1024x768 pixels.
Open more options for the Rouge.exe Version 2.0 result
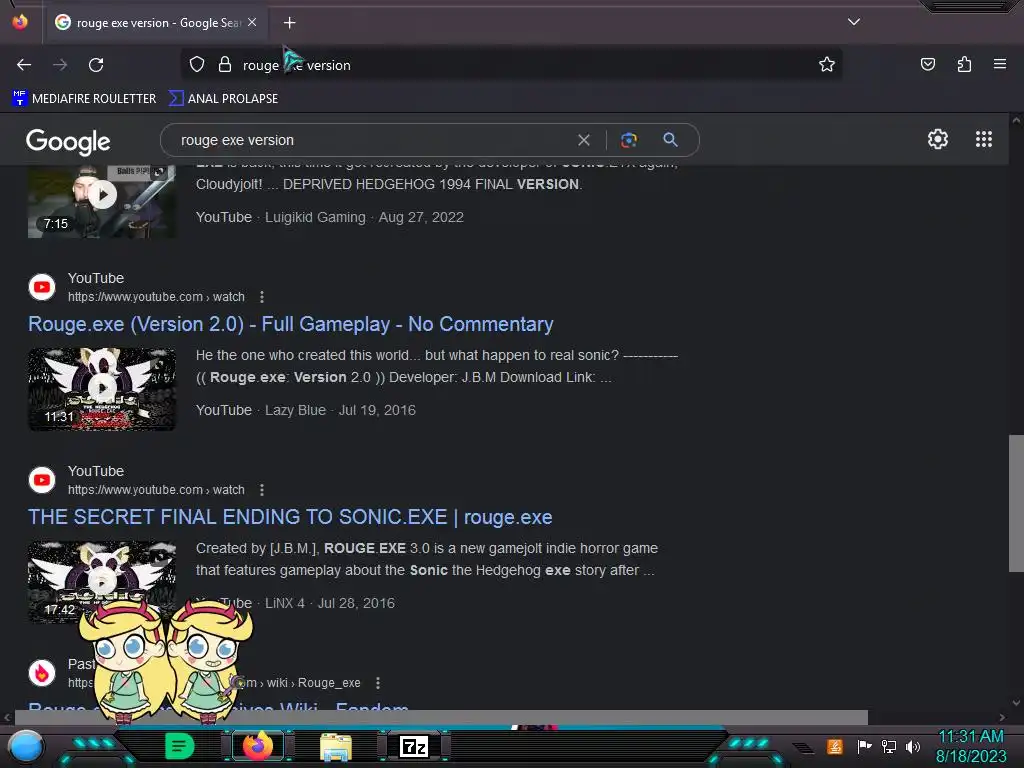coord(262,296)
